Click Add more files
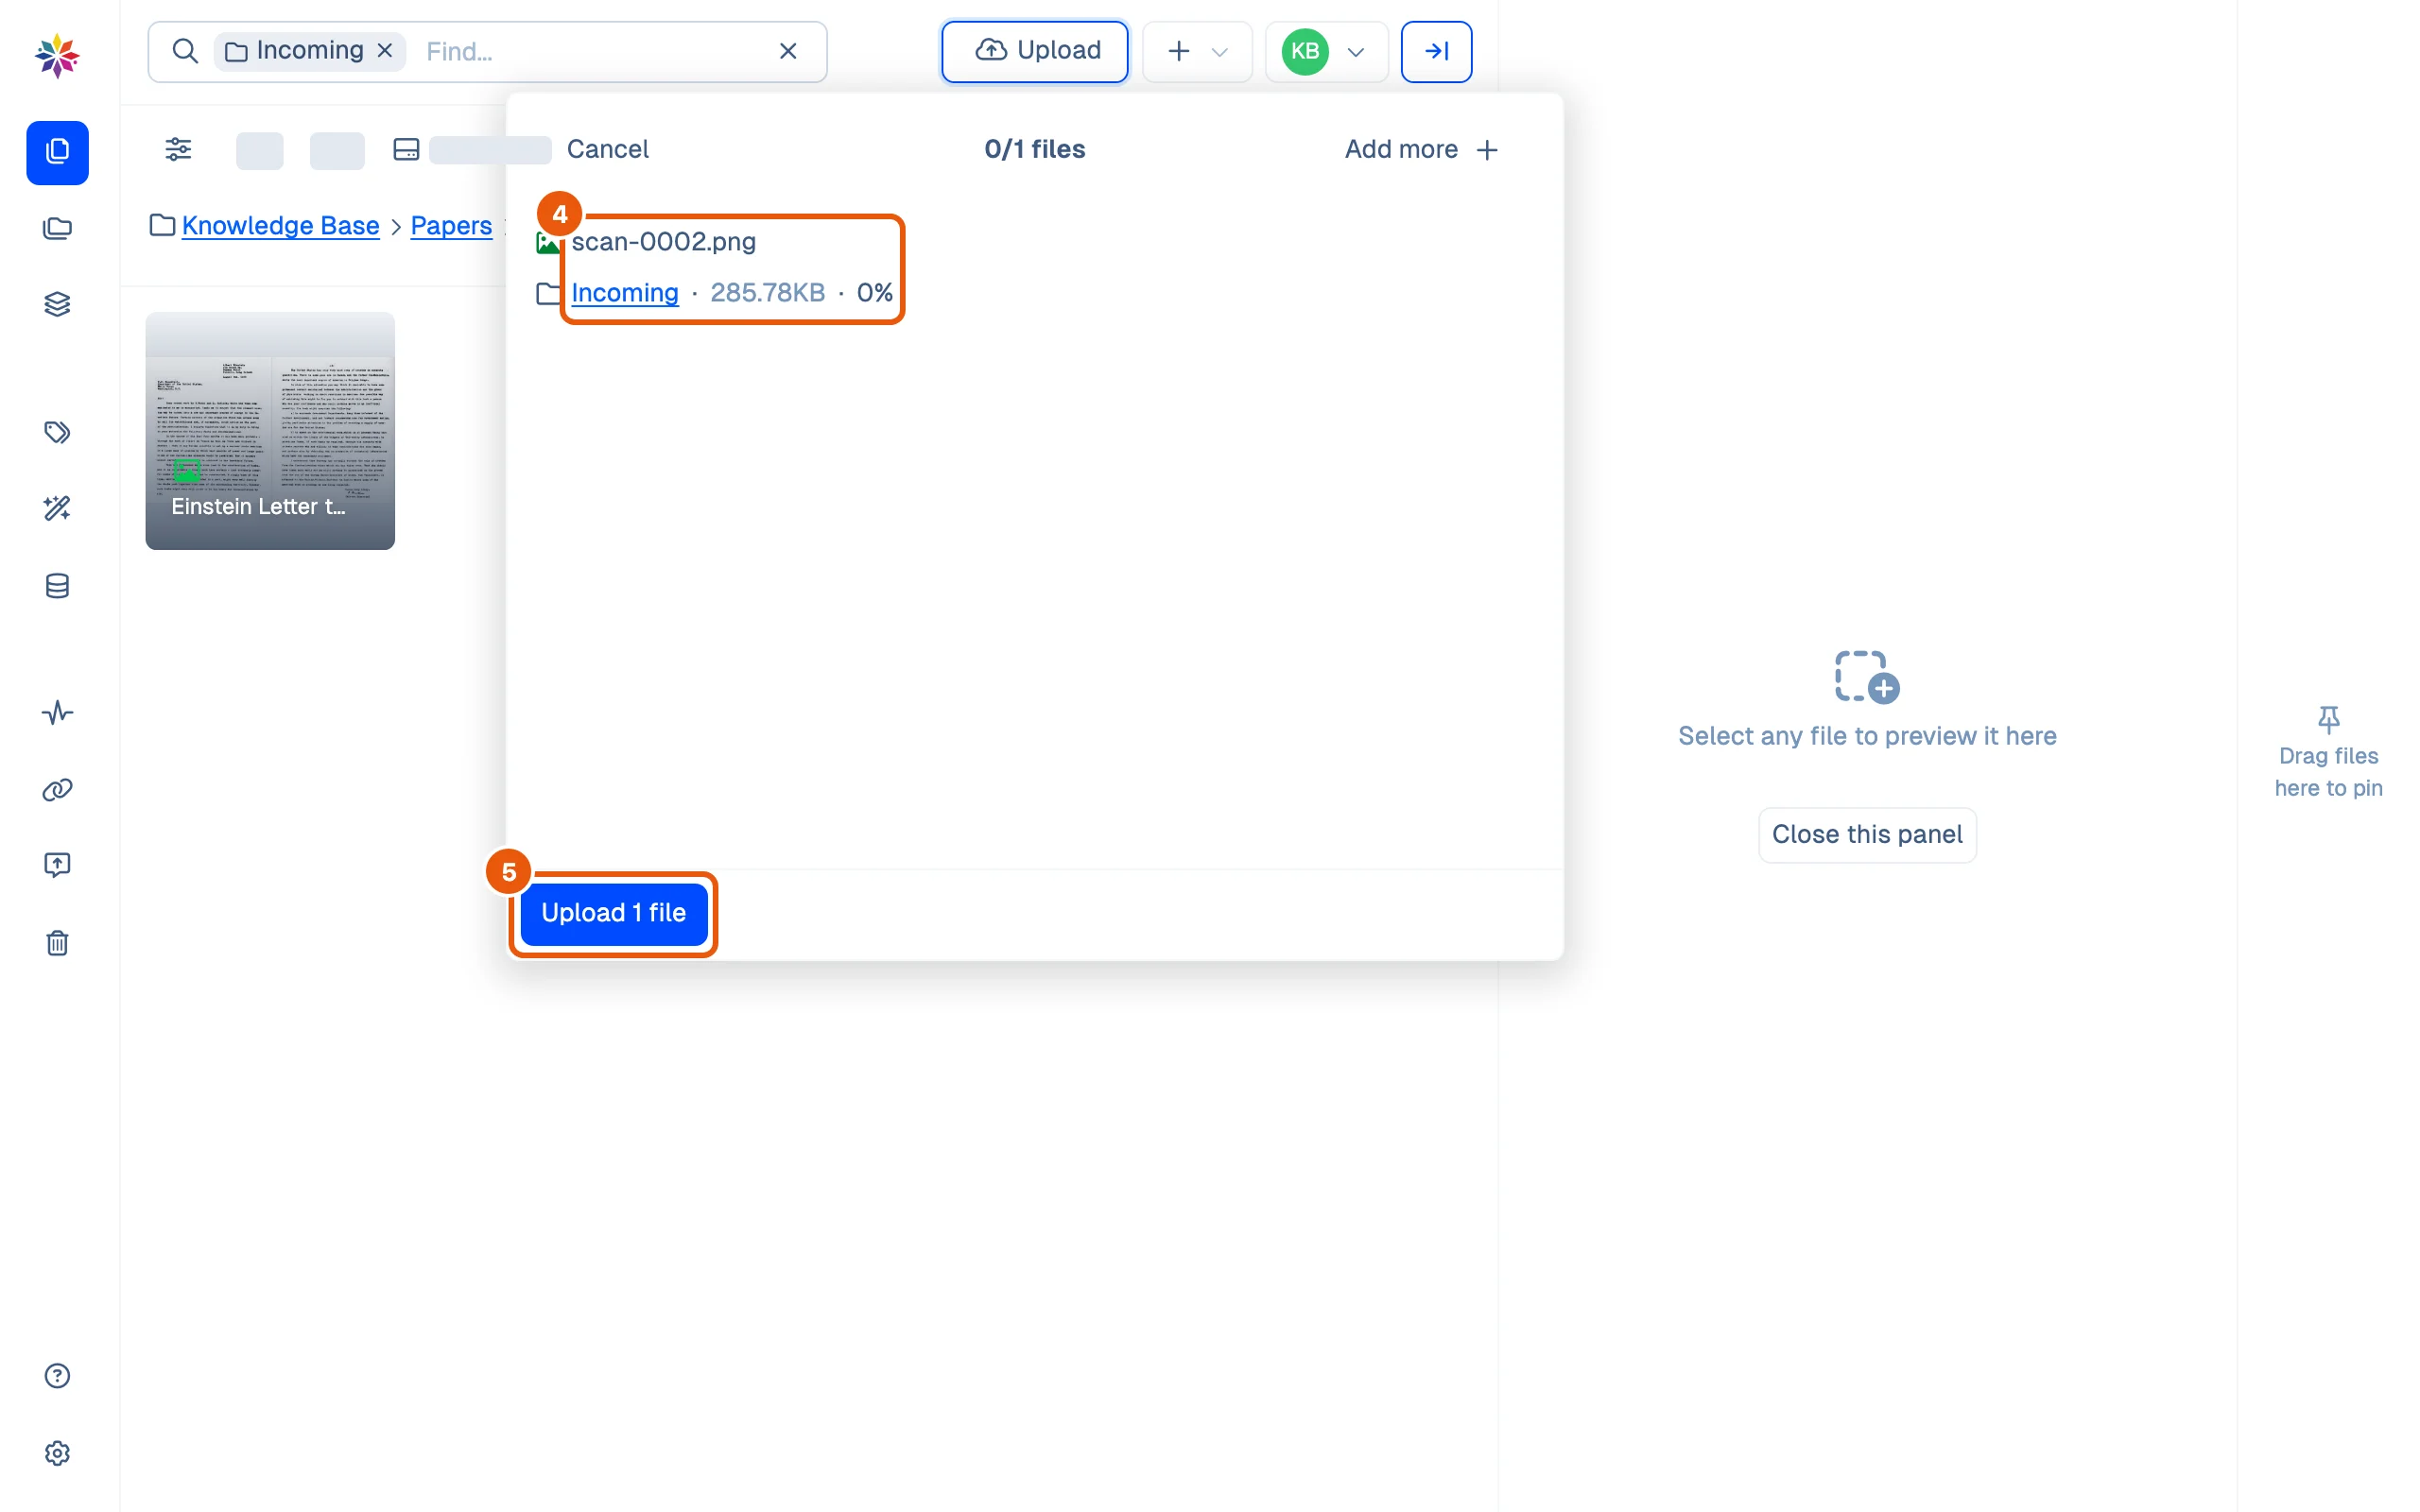The height and width of the screenshot is (1512, 2420). (1421, 149)
